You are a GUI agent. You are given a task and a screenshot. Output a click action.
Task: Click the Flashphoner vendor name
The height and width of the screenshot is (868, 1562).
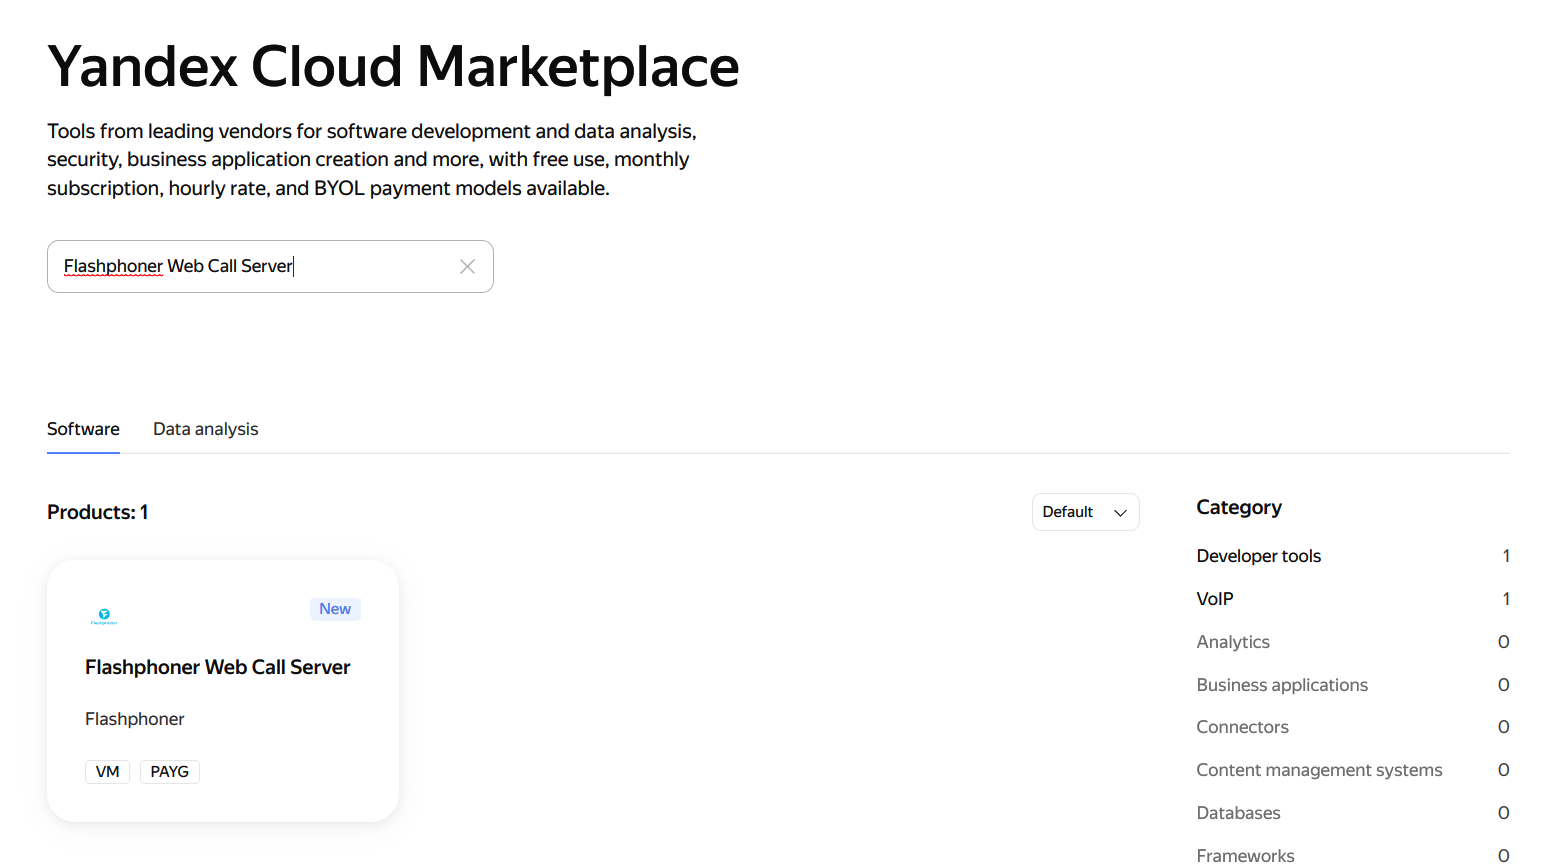coord(134,719)
